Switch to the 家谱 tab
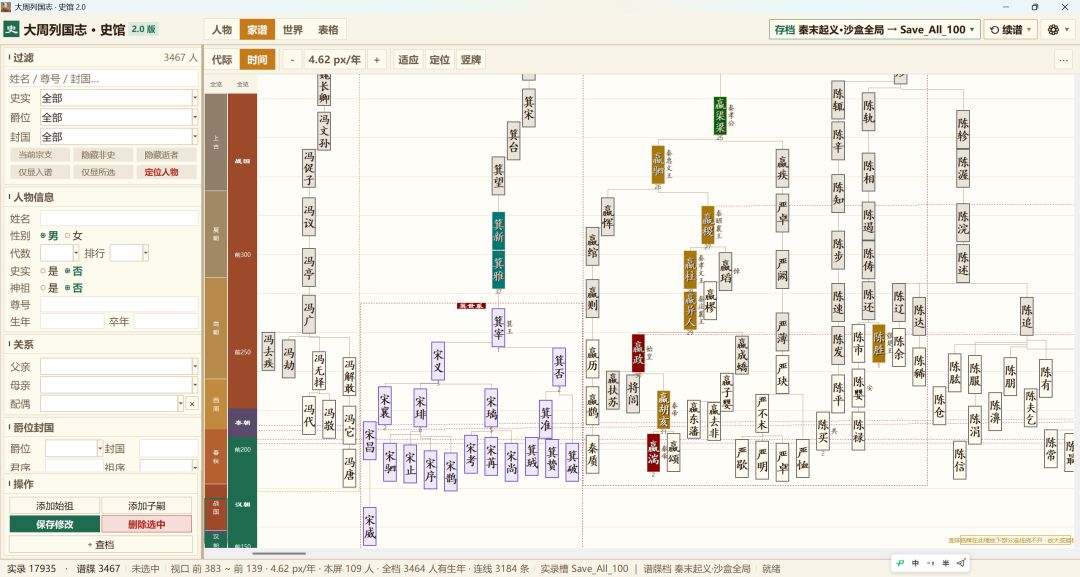Screen dimensions: 1080x577 pos(257,30)
